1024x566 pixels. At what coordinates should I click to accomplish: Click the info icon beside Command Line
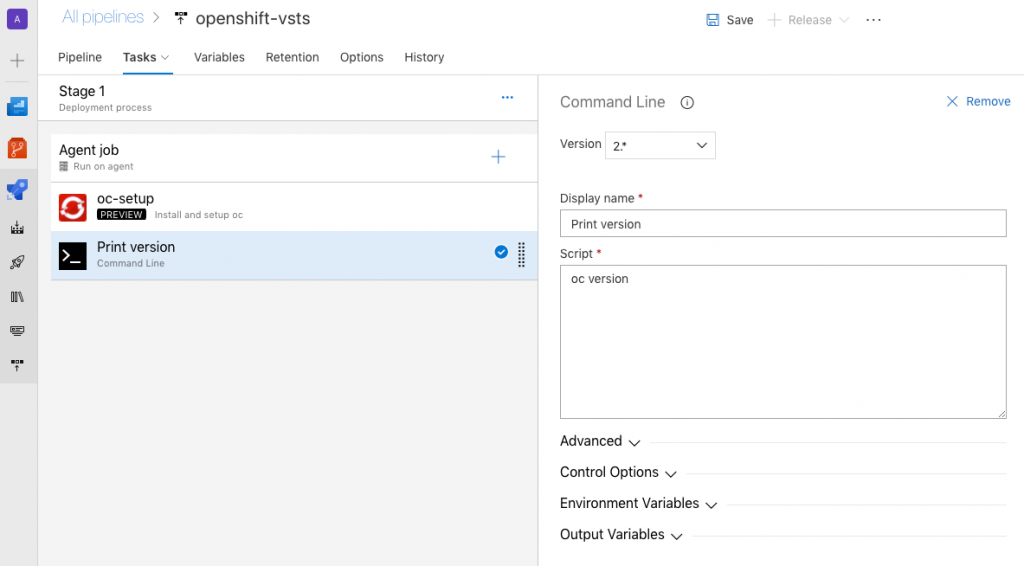(x=687, y=102)
